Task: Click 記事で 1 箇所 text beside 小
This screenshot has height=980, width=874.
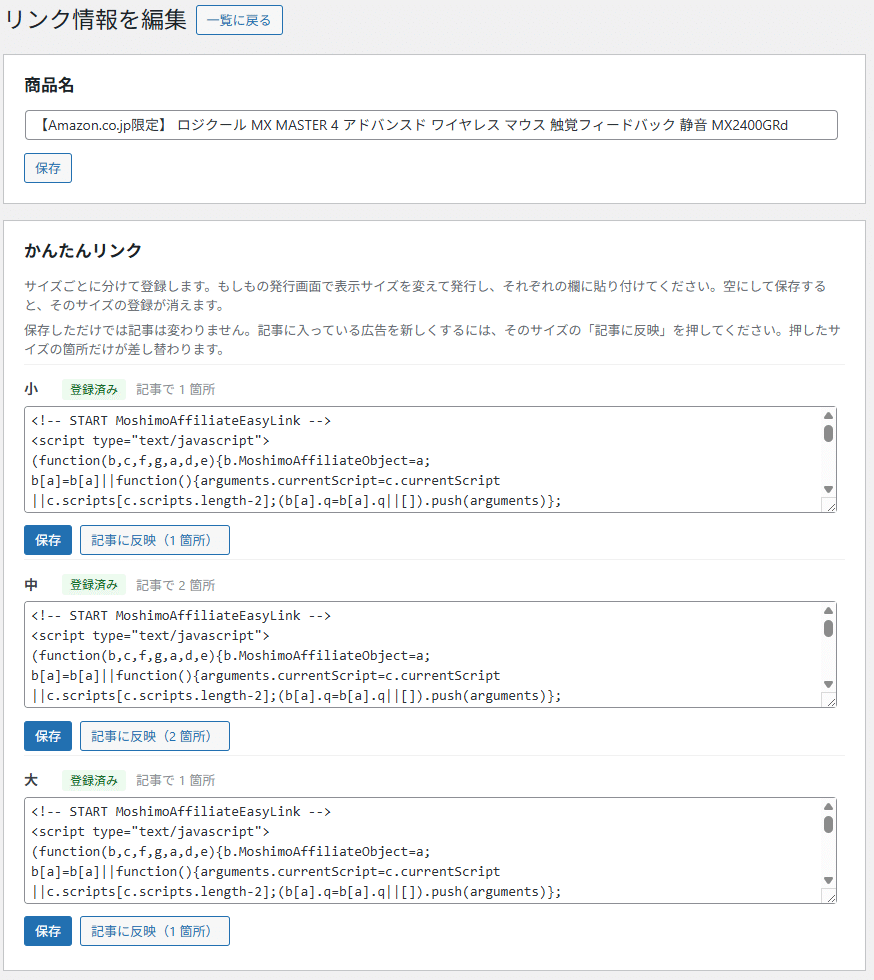Action: 176,389
